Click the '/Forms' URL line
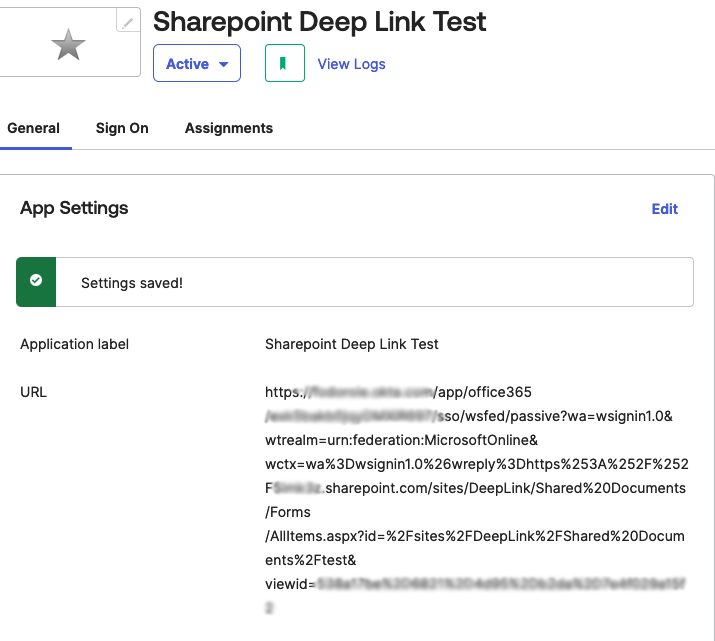This screenshot has width=715, height=641. click(x=288, y=512)
